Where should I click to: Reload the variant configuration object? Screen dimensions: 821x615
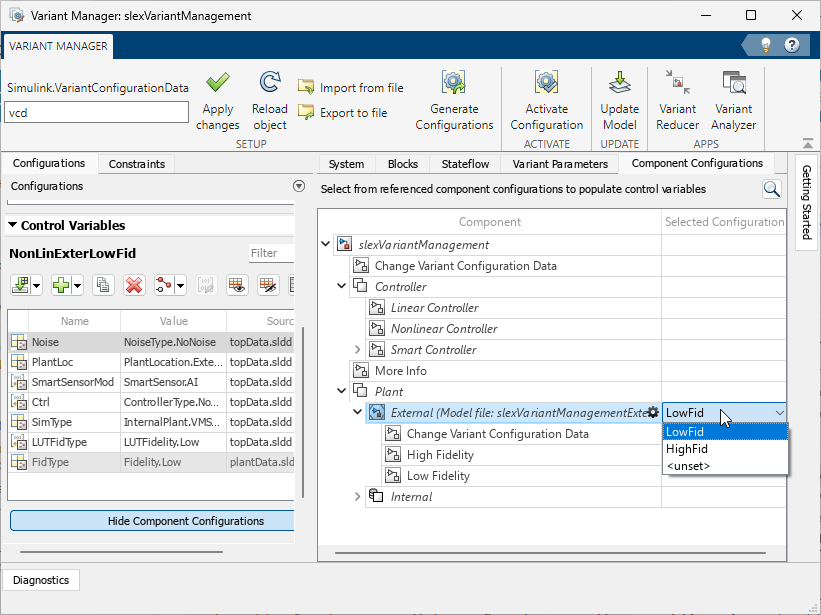point(269,84)
